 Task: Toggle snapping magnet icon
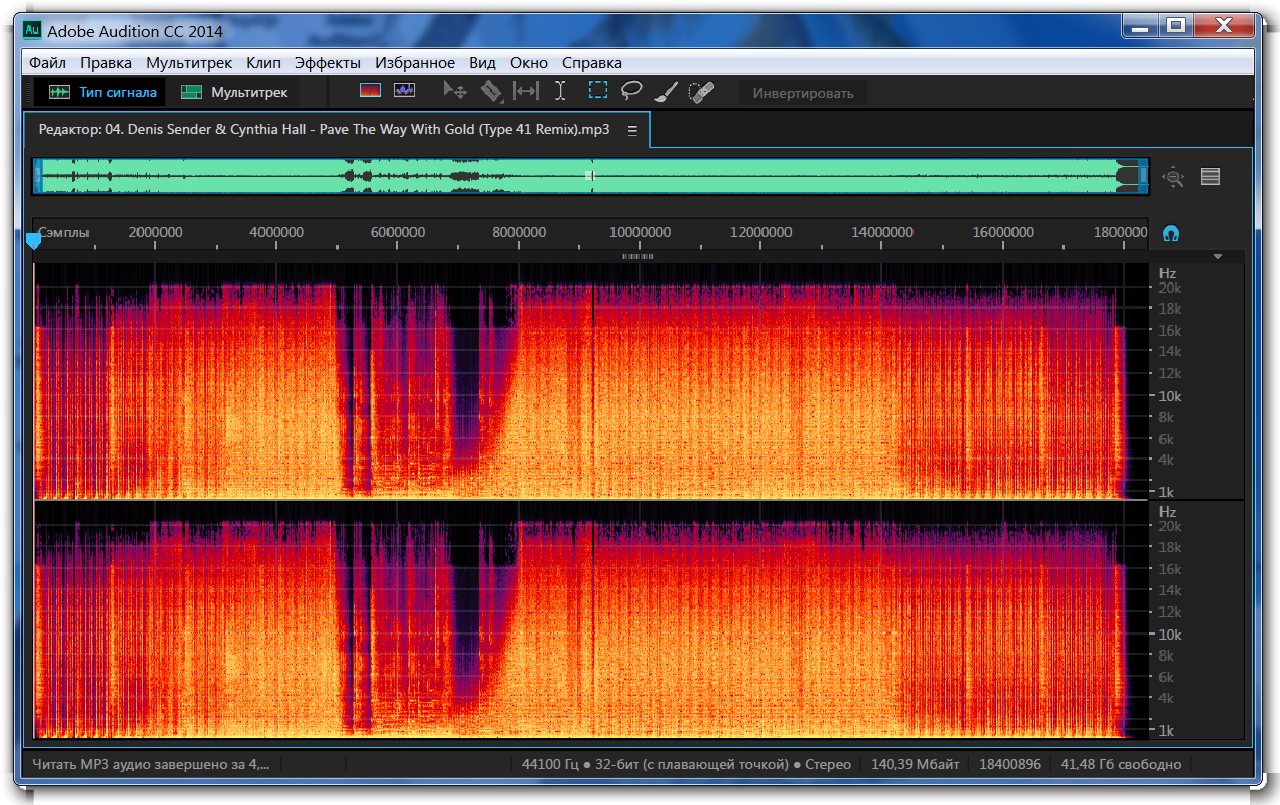[1171, 233]
